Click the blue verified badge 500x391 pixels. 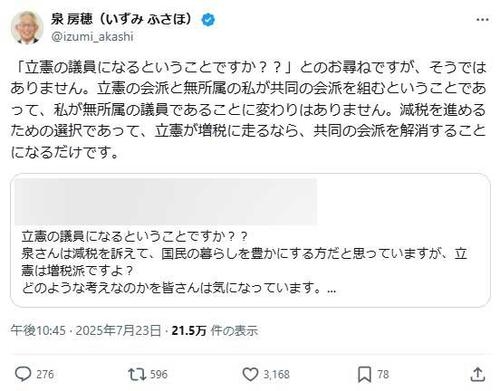(208, 20)
